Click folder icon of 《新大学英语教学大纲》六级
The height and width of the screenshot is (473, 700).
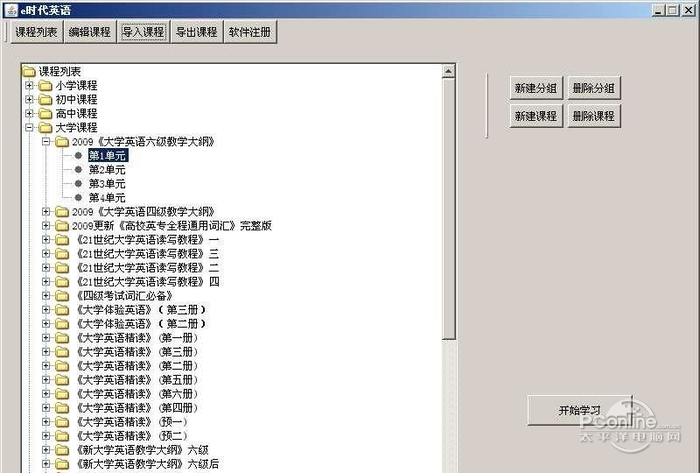[x=62, y=450]
